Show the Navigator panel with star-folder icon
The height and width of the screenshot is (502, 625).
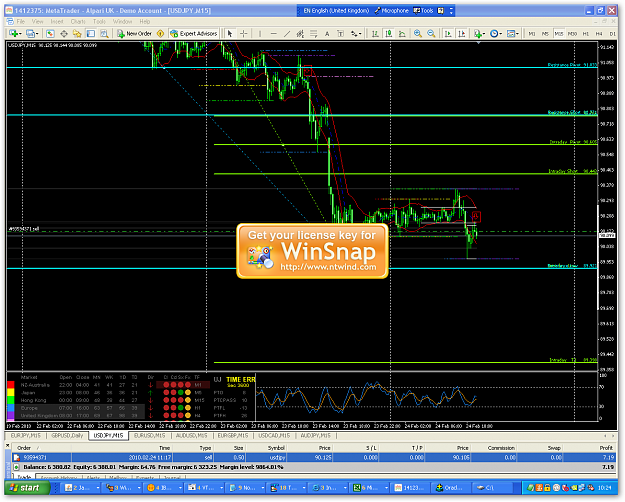77,34
